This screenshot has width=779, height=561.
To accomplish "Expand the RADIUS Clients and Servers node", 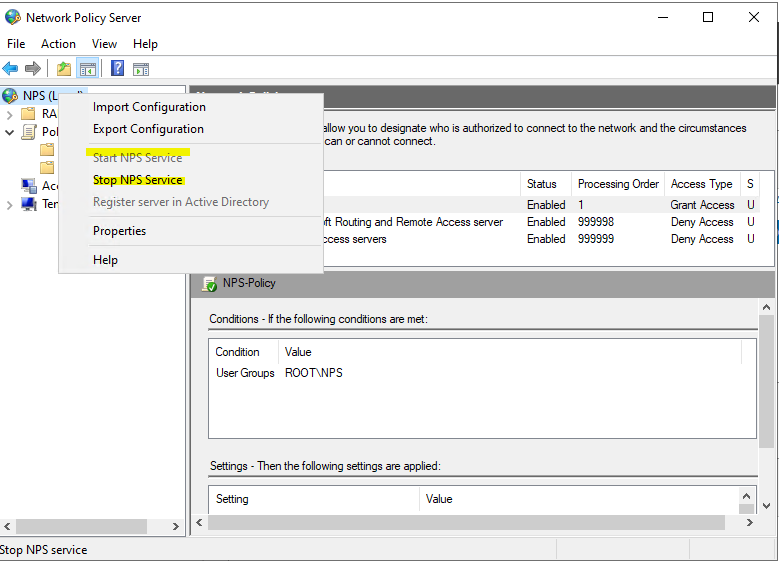I will 10,114.
